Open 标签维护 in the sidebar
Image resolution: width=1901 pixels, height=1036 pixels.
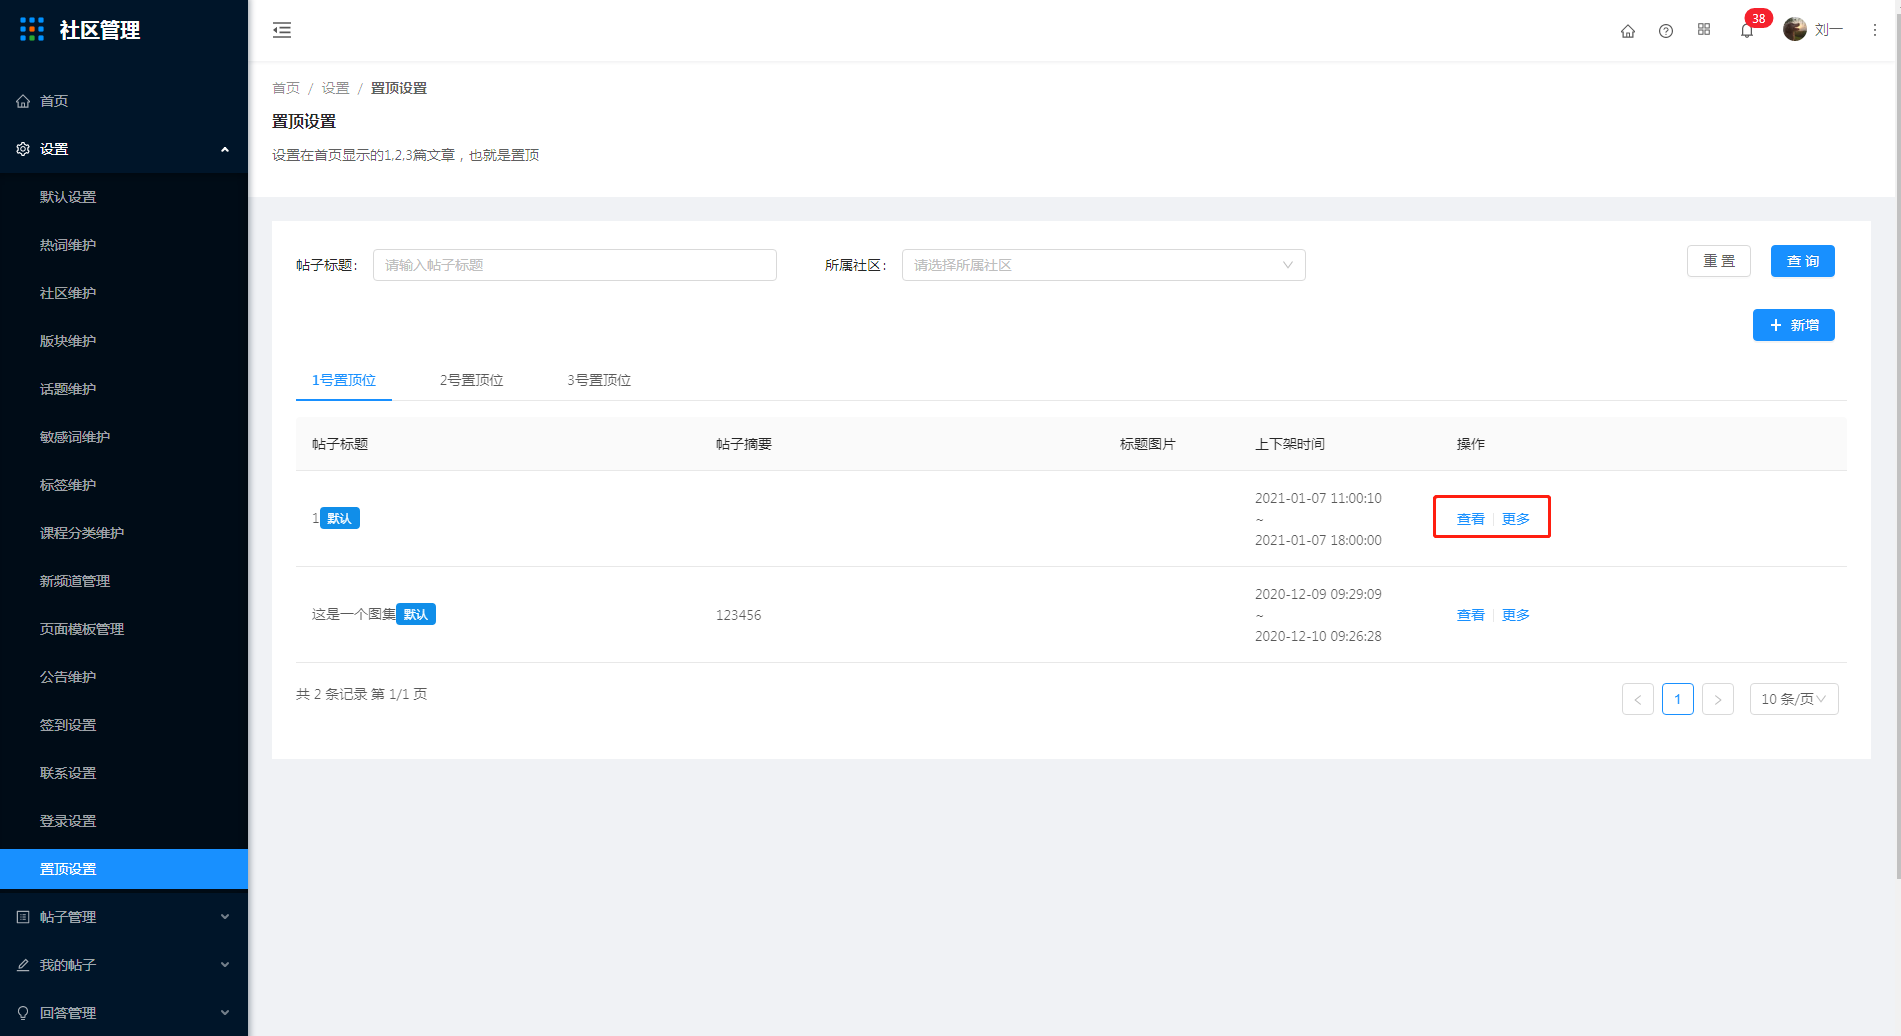[68, 485]
